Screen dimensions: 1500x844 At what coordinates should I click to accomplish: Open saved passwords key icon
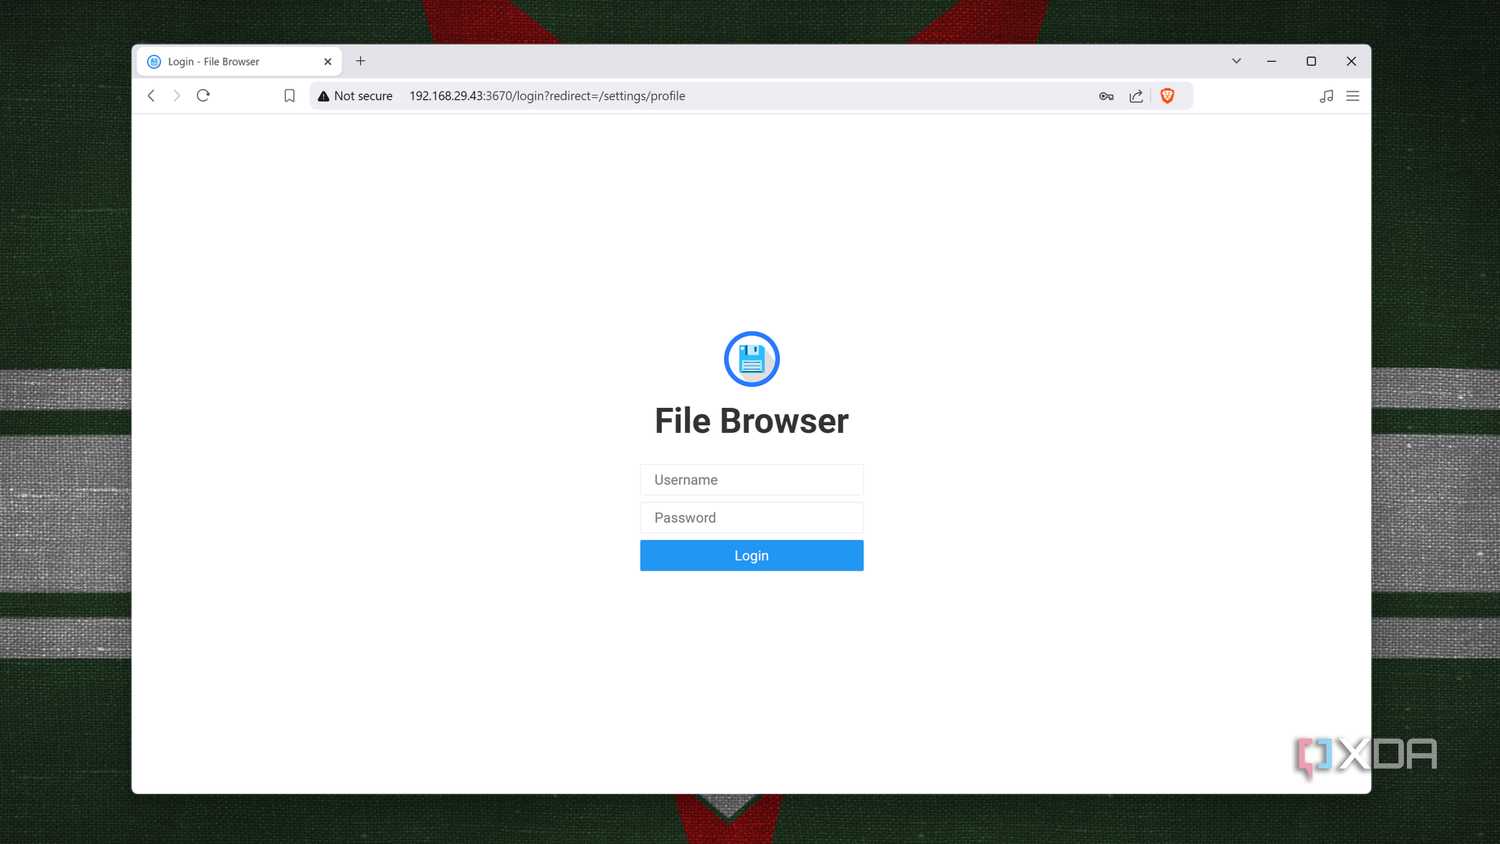coord(1106,96)
